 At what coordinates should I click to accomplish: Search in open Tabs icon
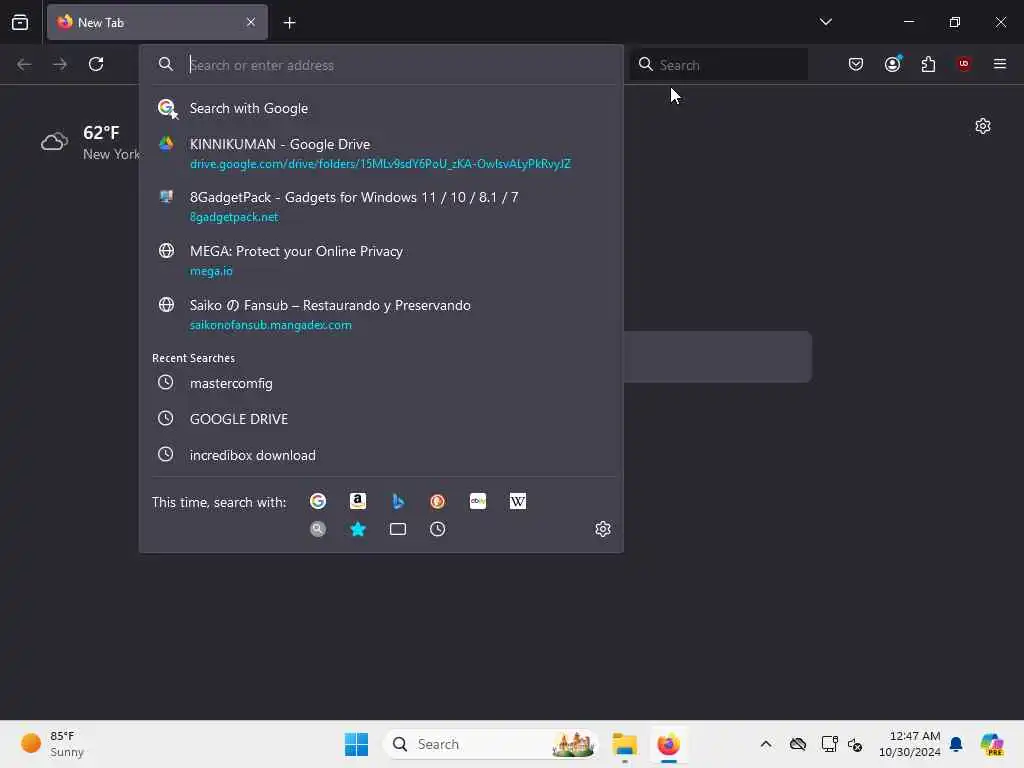point(398,529)
